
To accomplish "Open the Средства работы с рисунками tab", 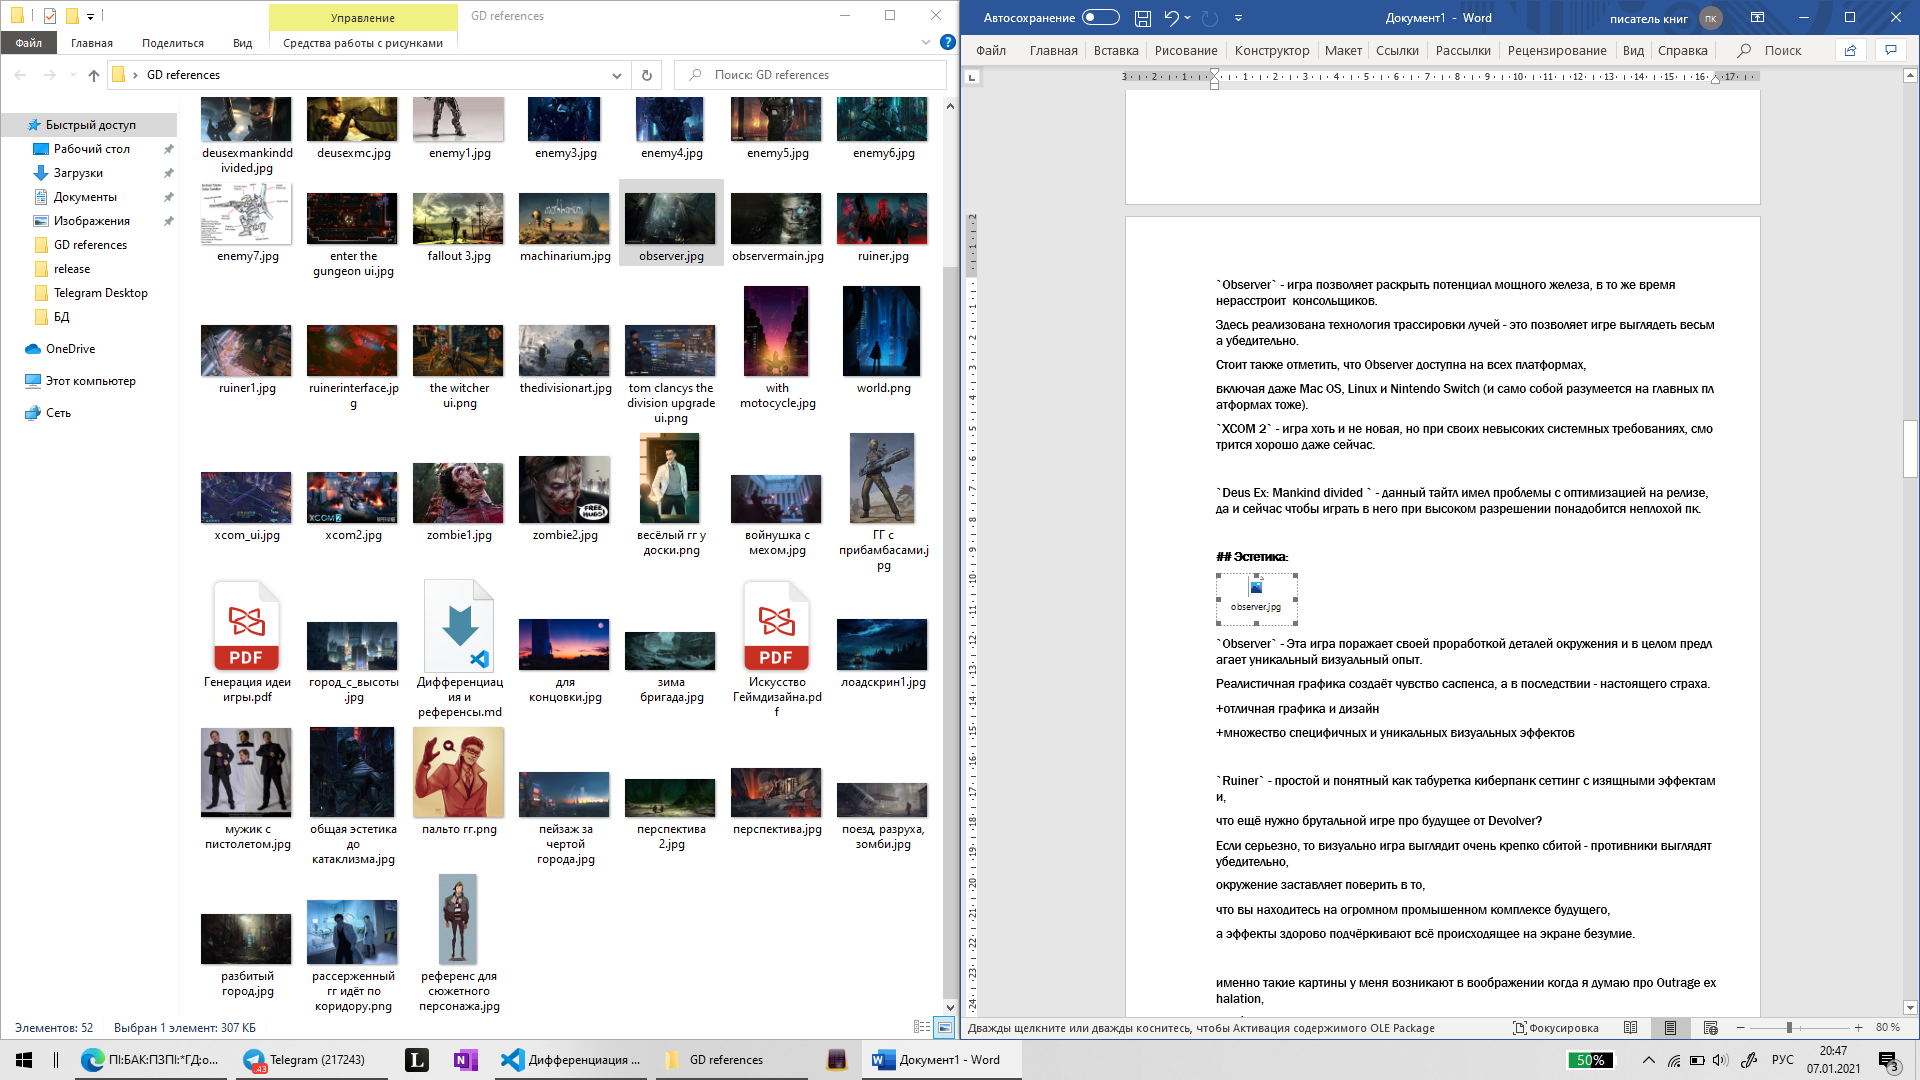I will [x=363, y=43].
